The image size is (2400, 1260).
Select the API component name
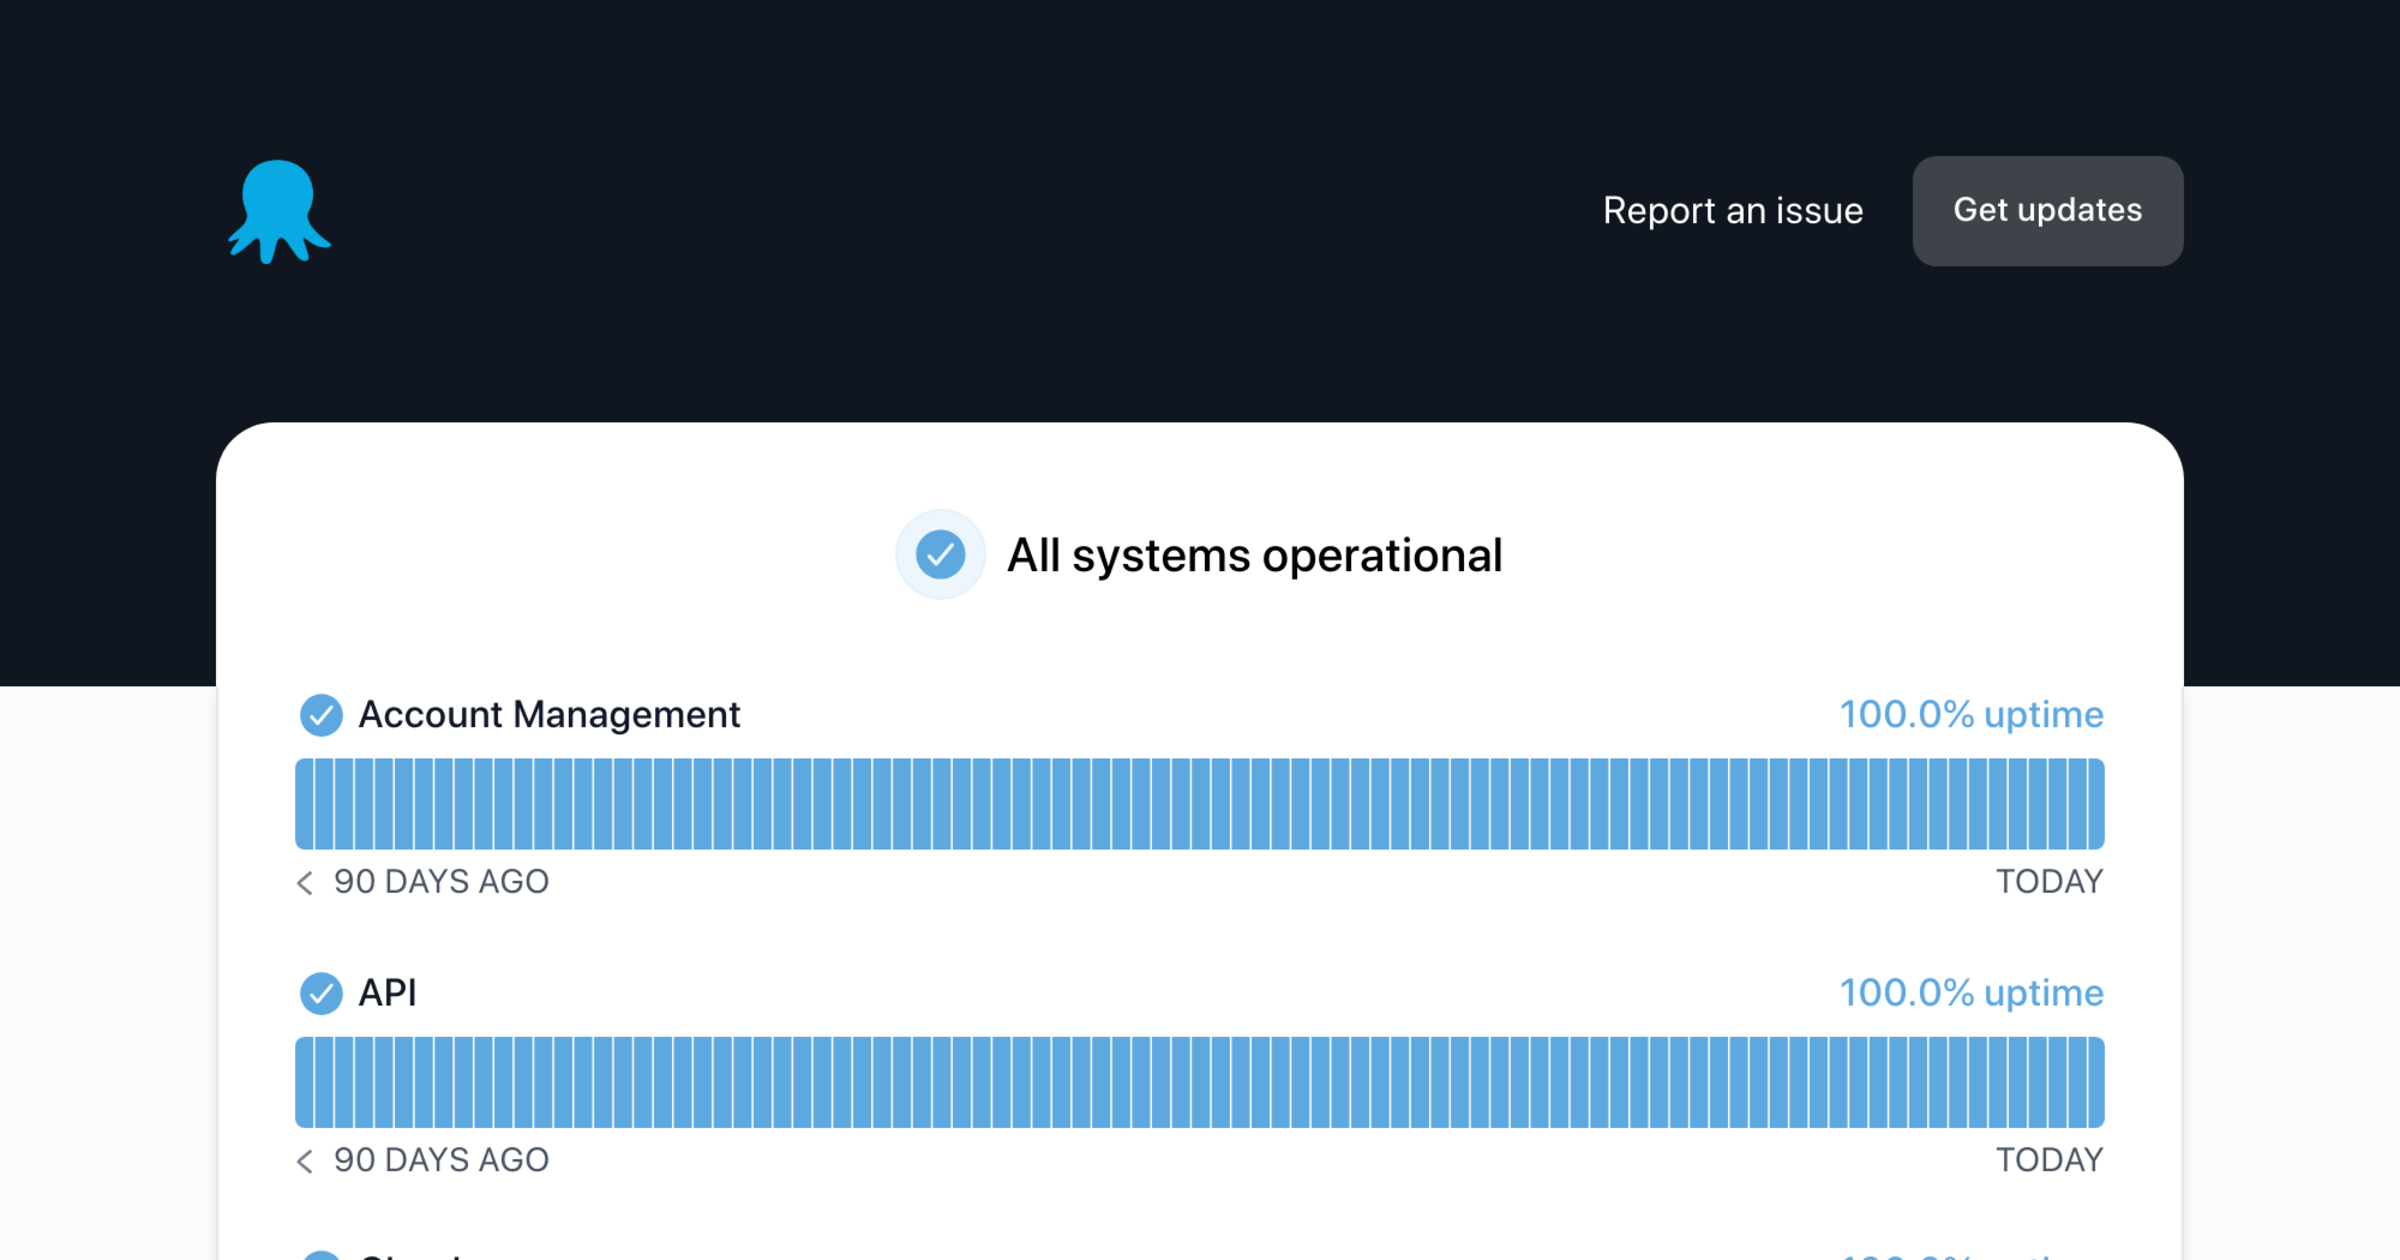(x=387, y=993)
